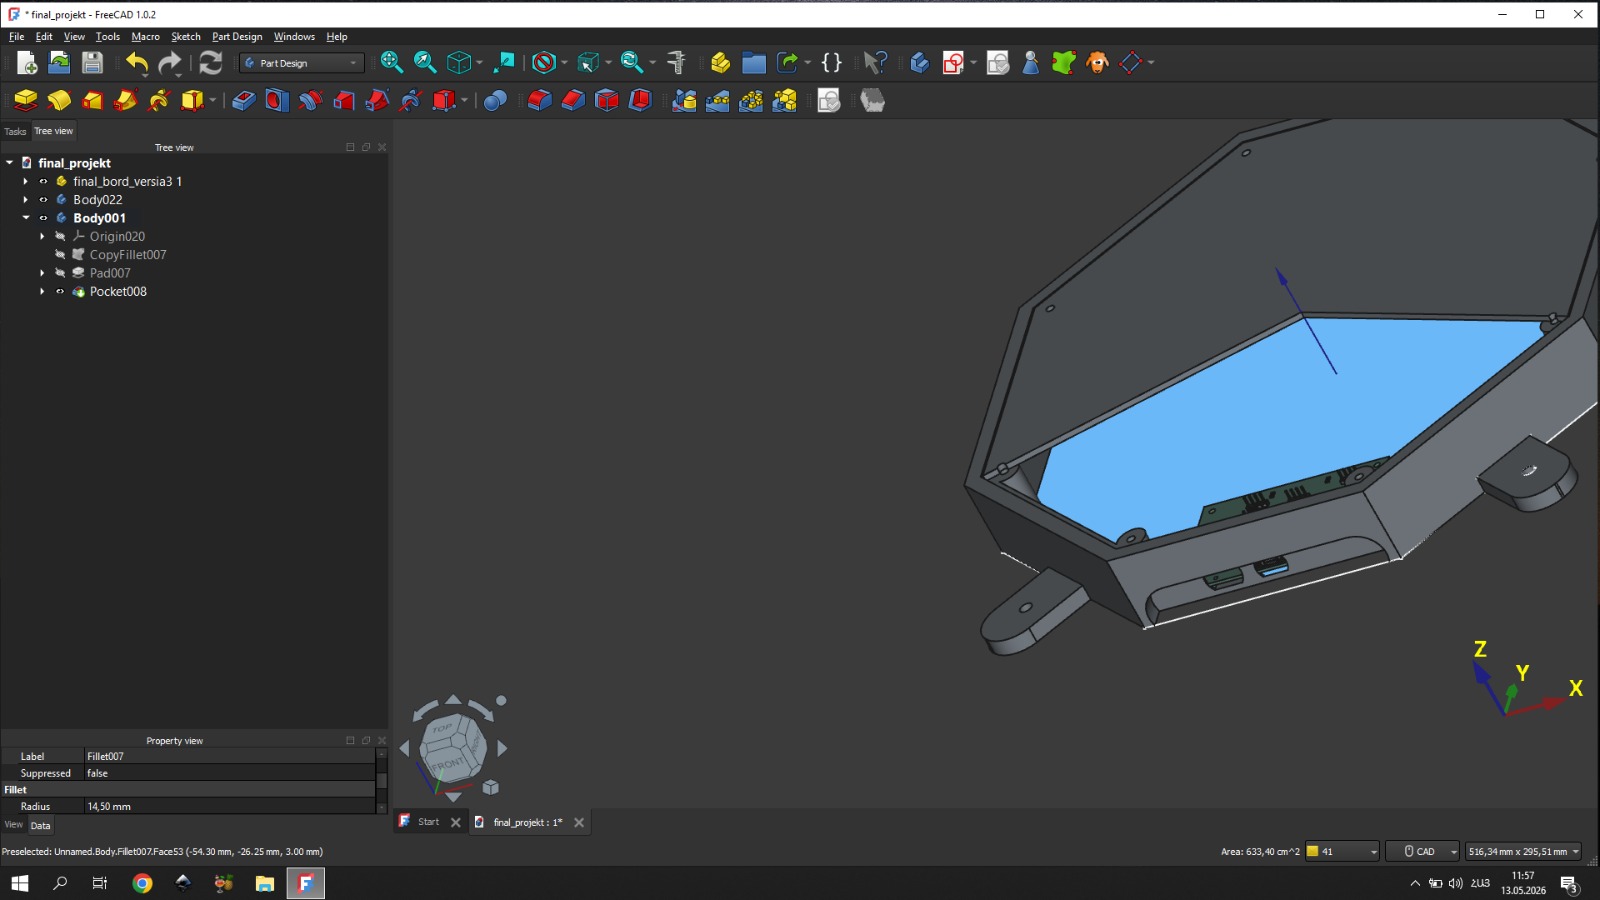Select the Additive Pipe tool
The image size is (1600, 900).
pyautogui.click(x=126, y=100)
